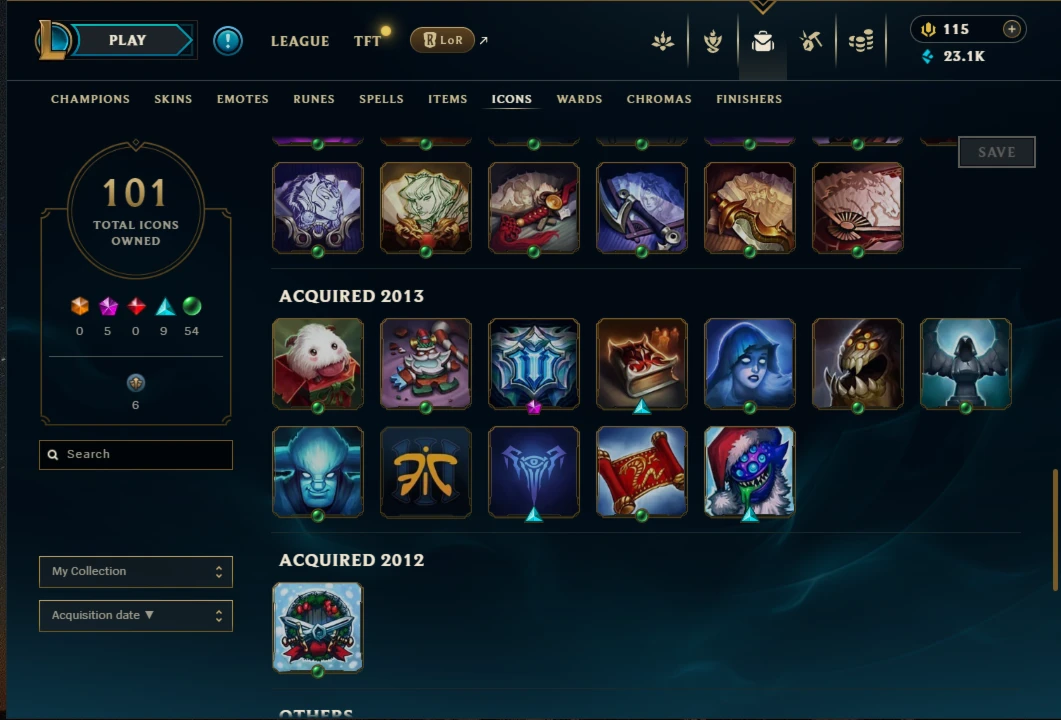Launch the LoR external link button
Image resolution: width=1061 pixels, height=720 pixels.
(x=443, y=40)
